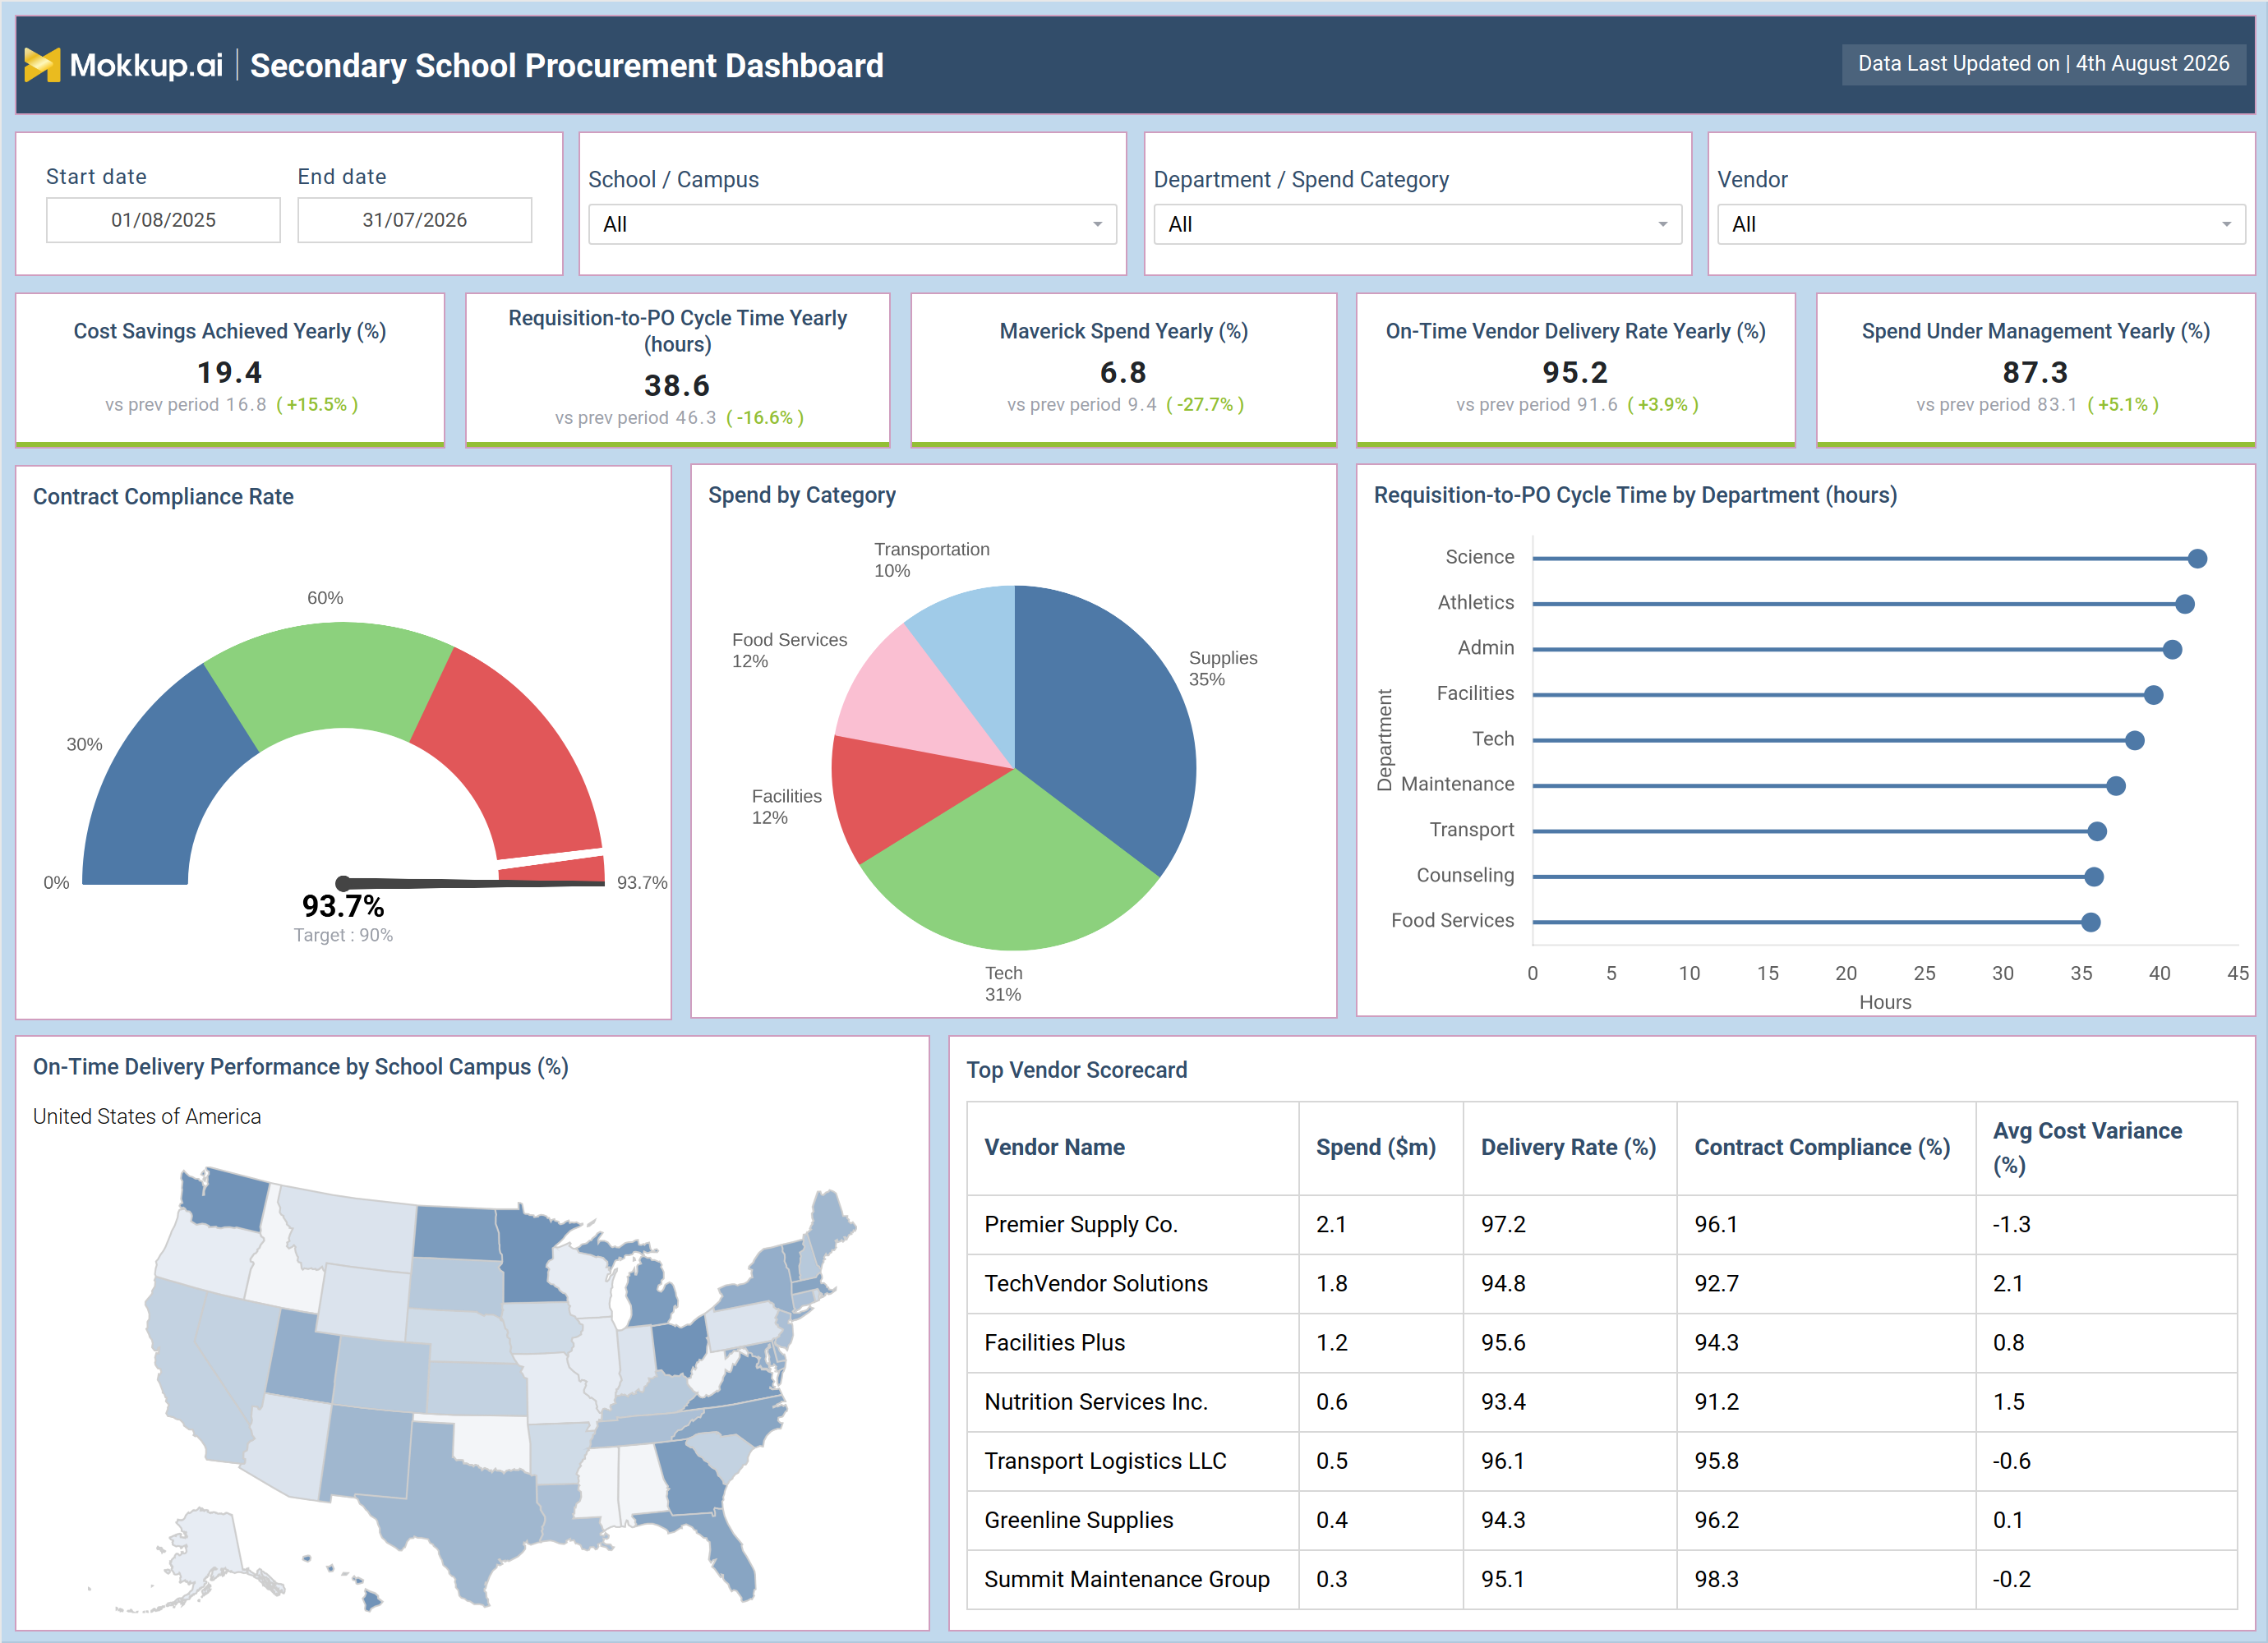Click On-Time Vendor Delivery Rate value 95.2
The image size is (2268, 1643).
(x=1575, y=373)
